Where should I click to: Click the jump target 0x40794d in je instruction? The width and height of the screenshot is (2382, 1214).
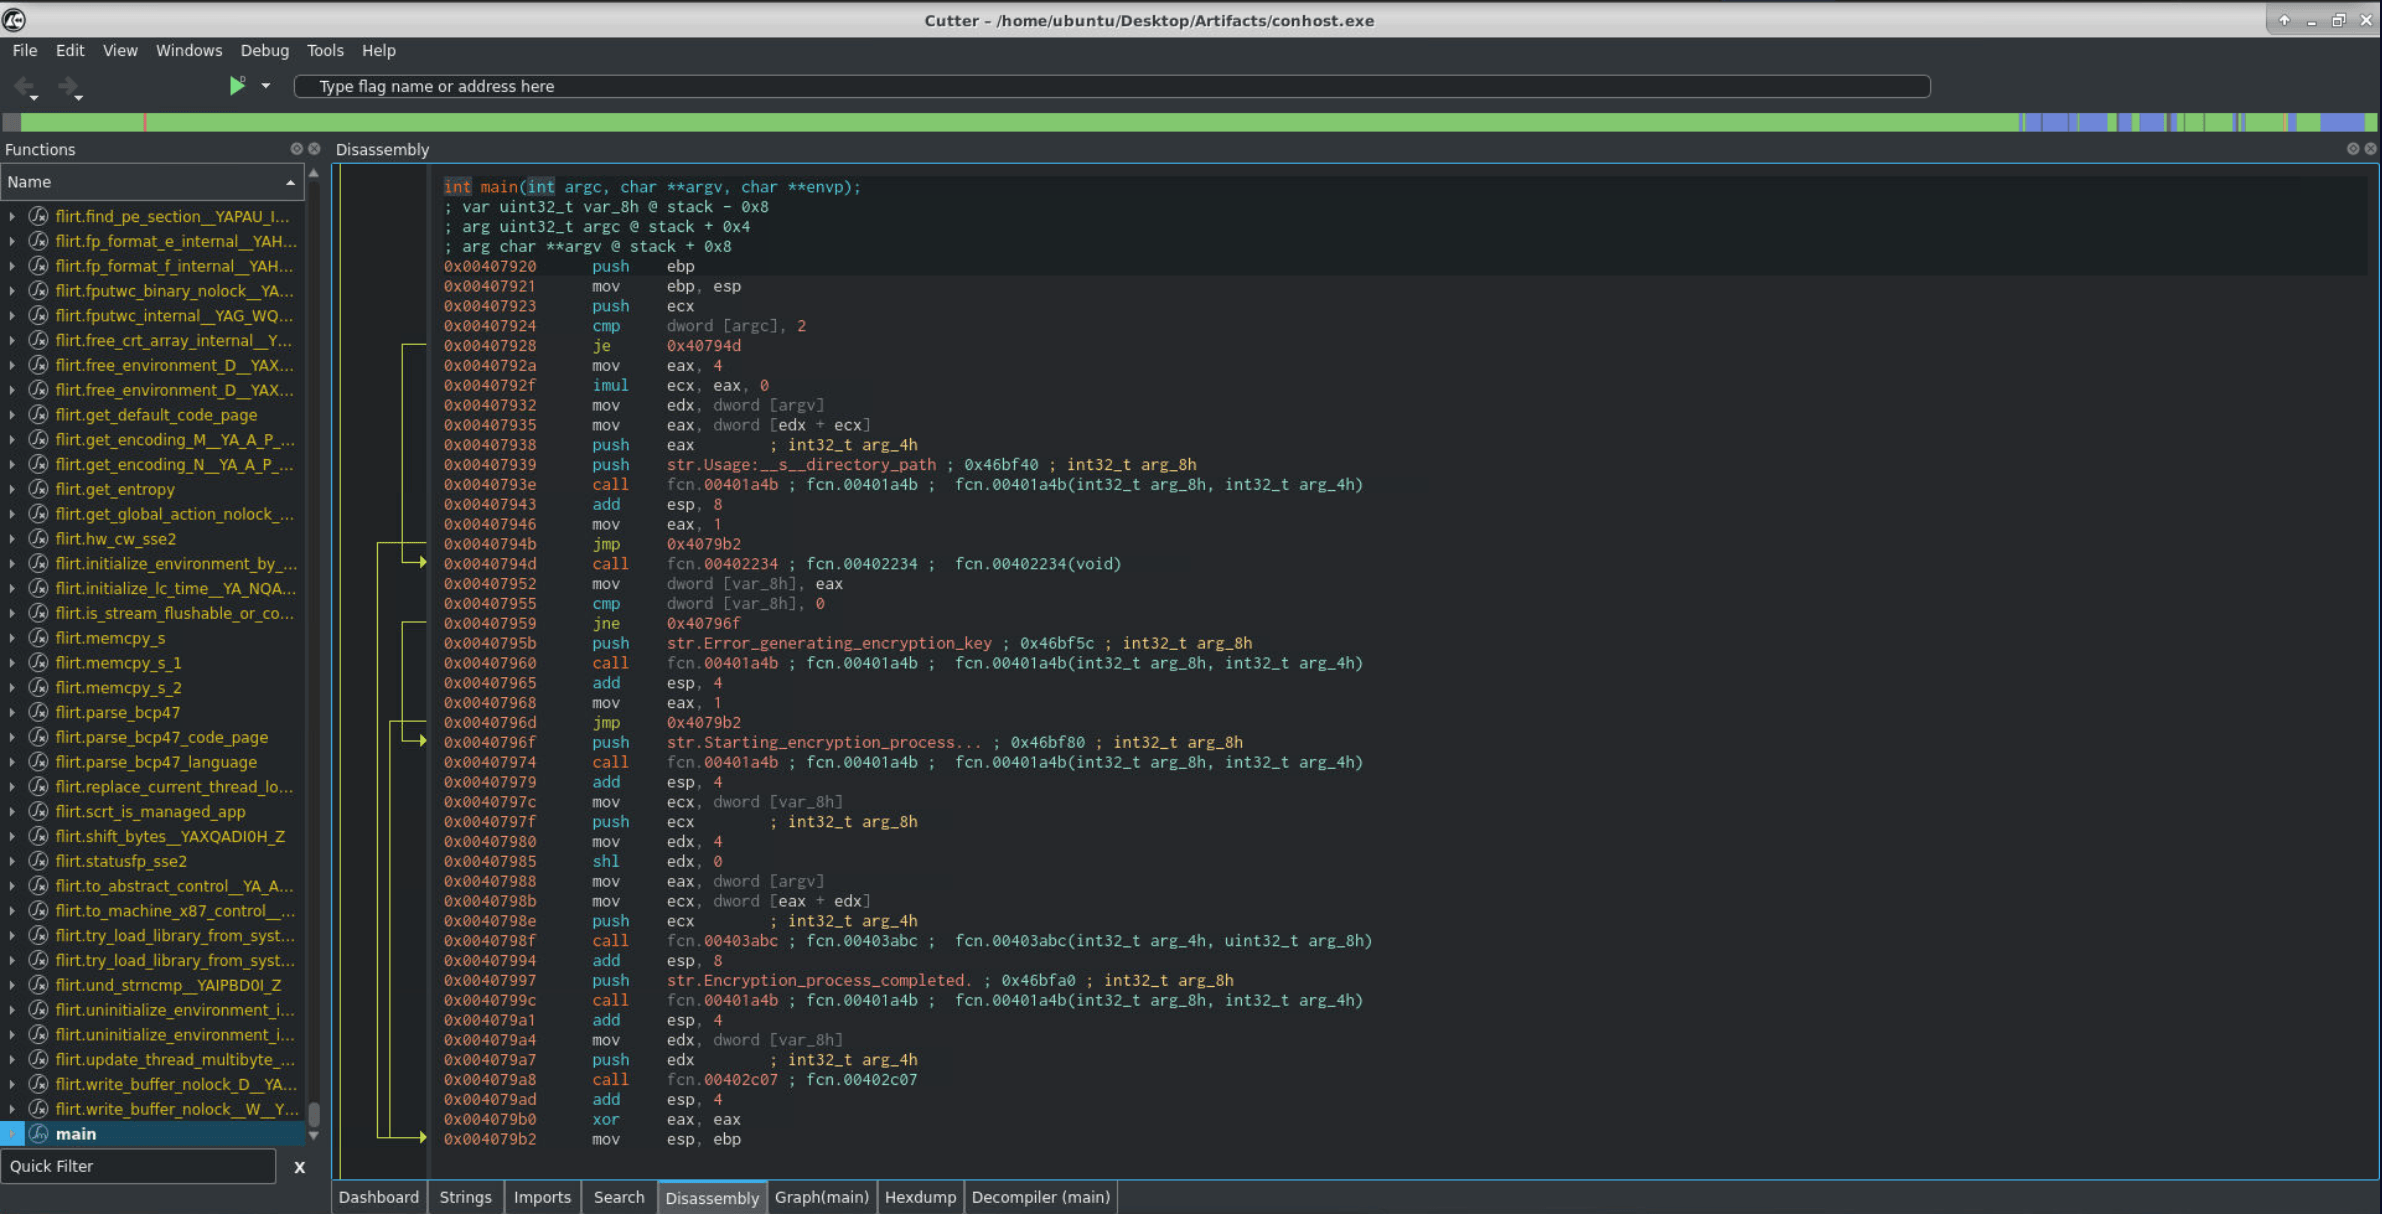coord(703,346)
